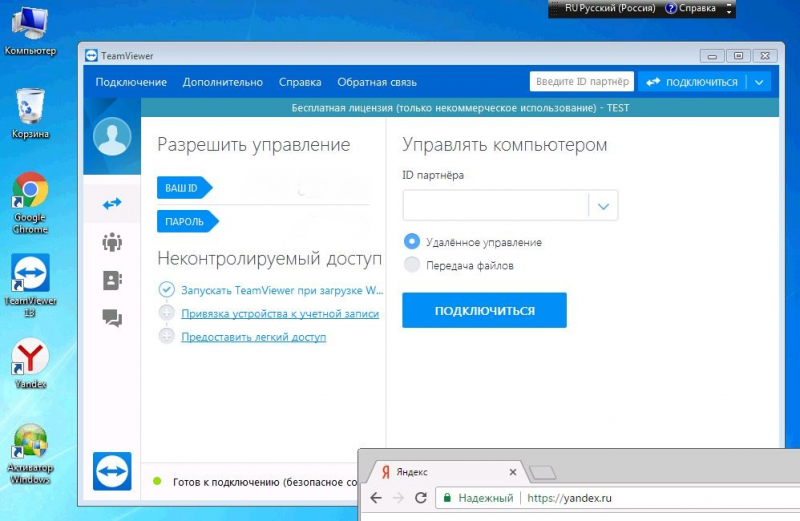Open the Chat icon in TeamViewer sidebar
800x521 pixels.
(x=112, y=318)
